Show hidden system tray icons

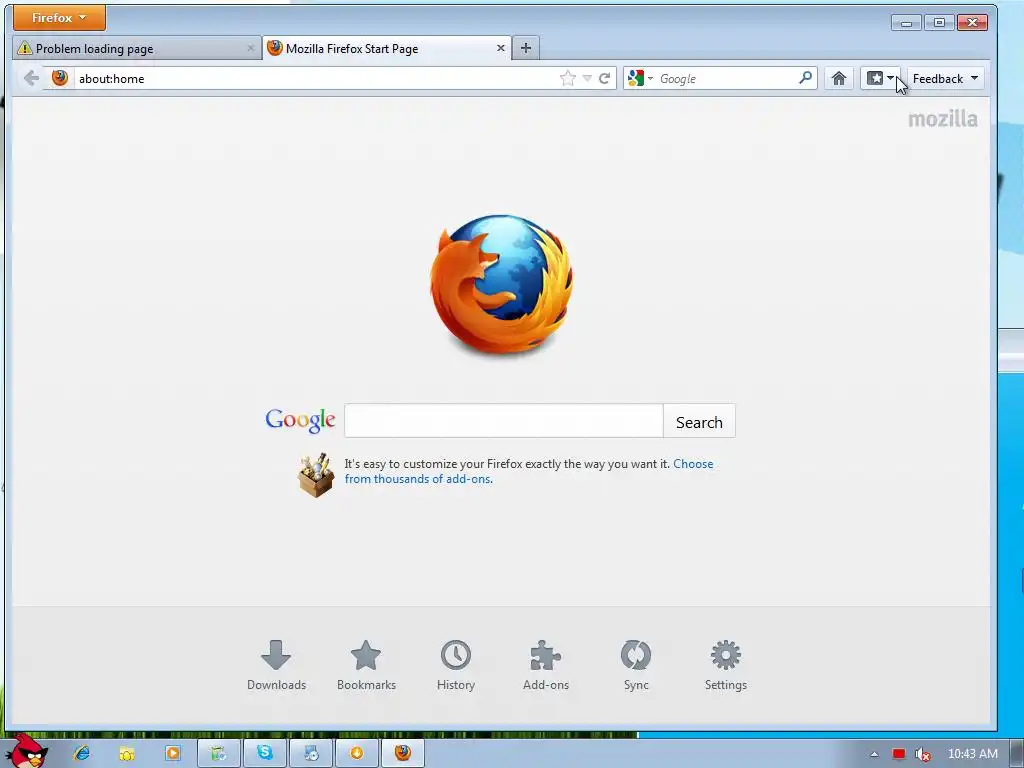click(x=874, y=754)
